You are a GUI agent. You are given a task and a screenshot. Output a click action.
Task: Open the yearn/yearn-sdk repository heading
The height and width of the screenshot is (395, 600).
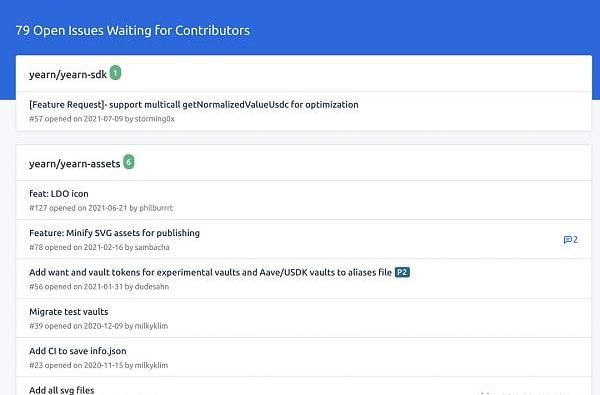[68, 75]
